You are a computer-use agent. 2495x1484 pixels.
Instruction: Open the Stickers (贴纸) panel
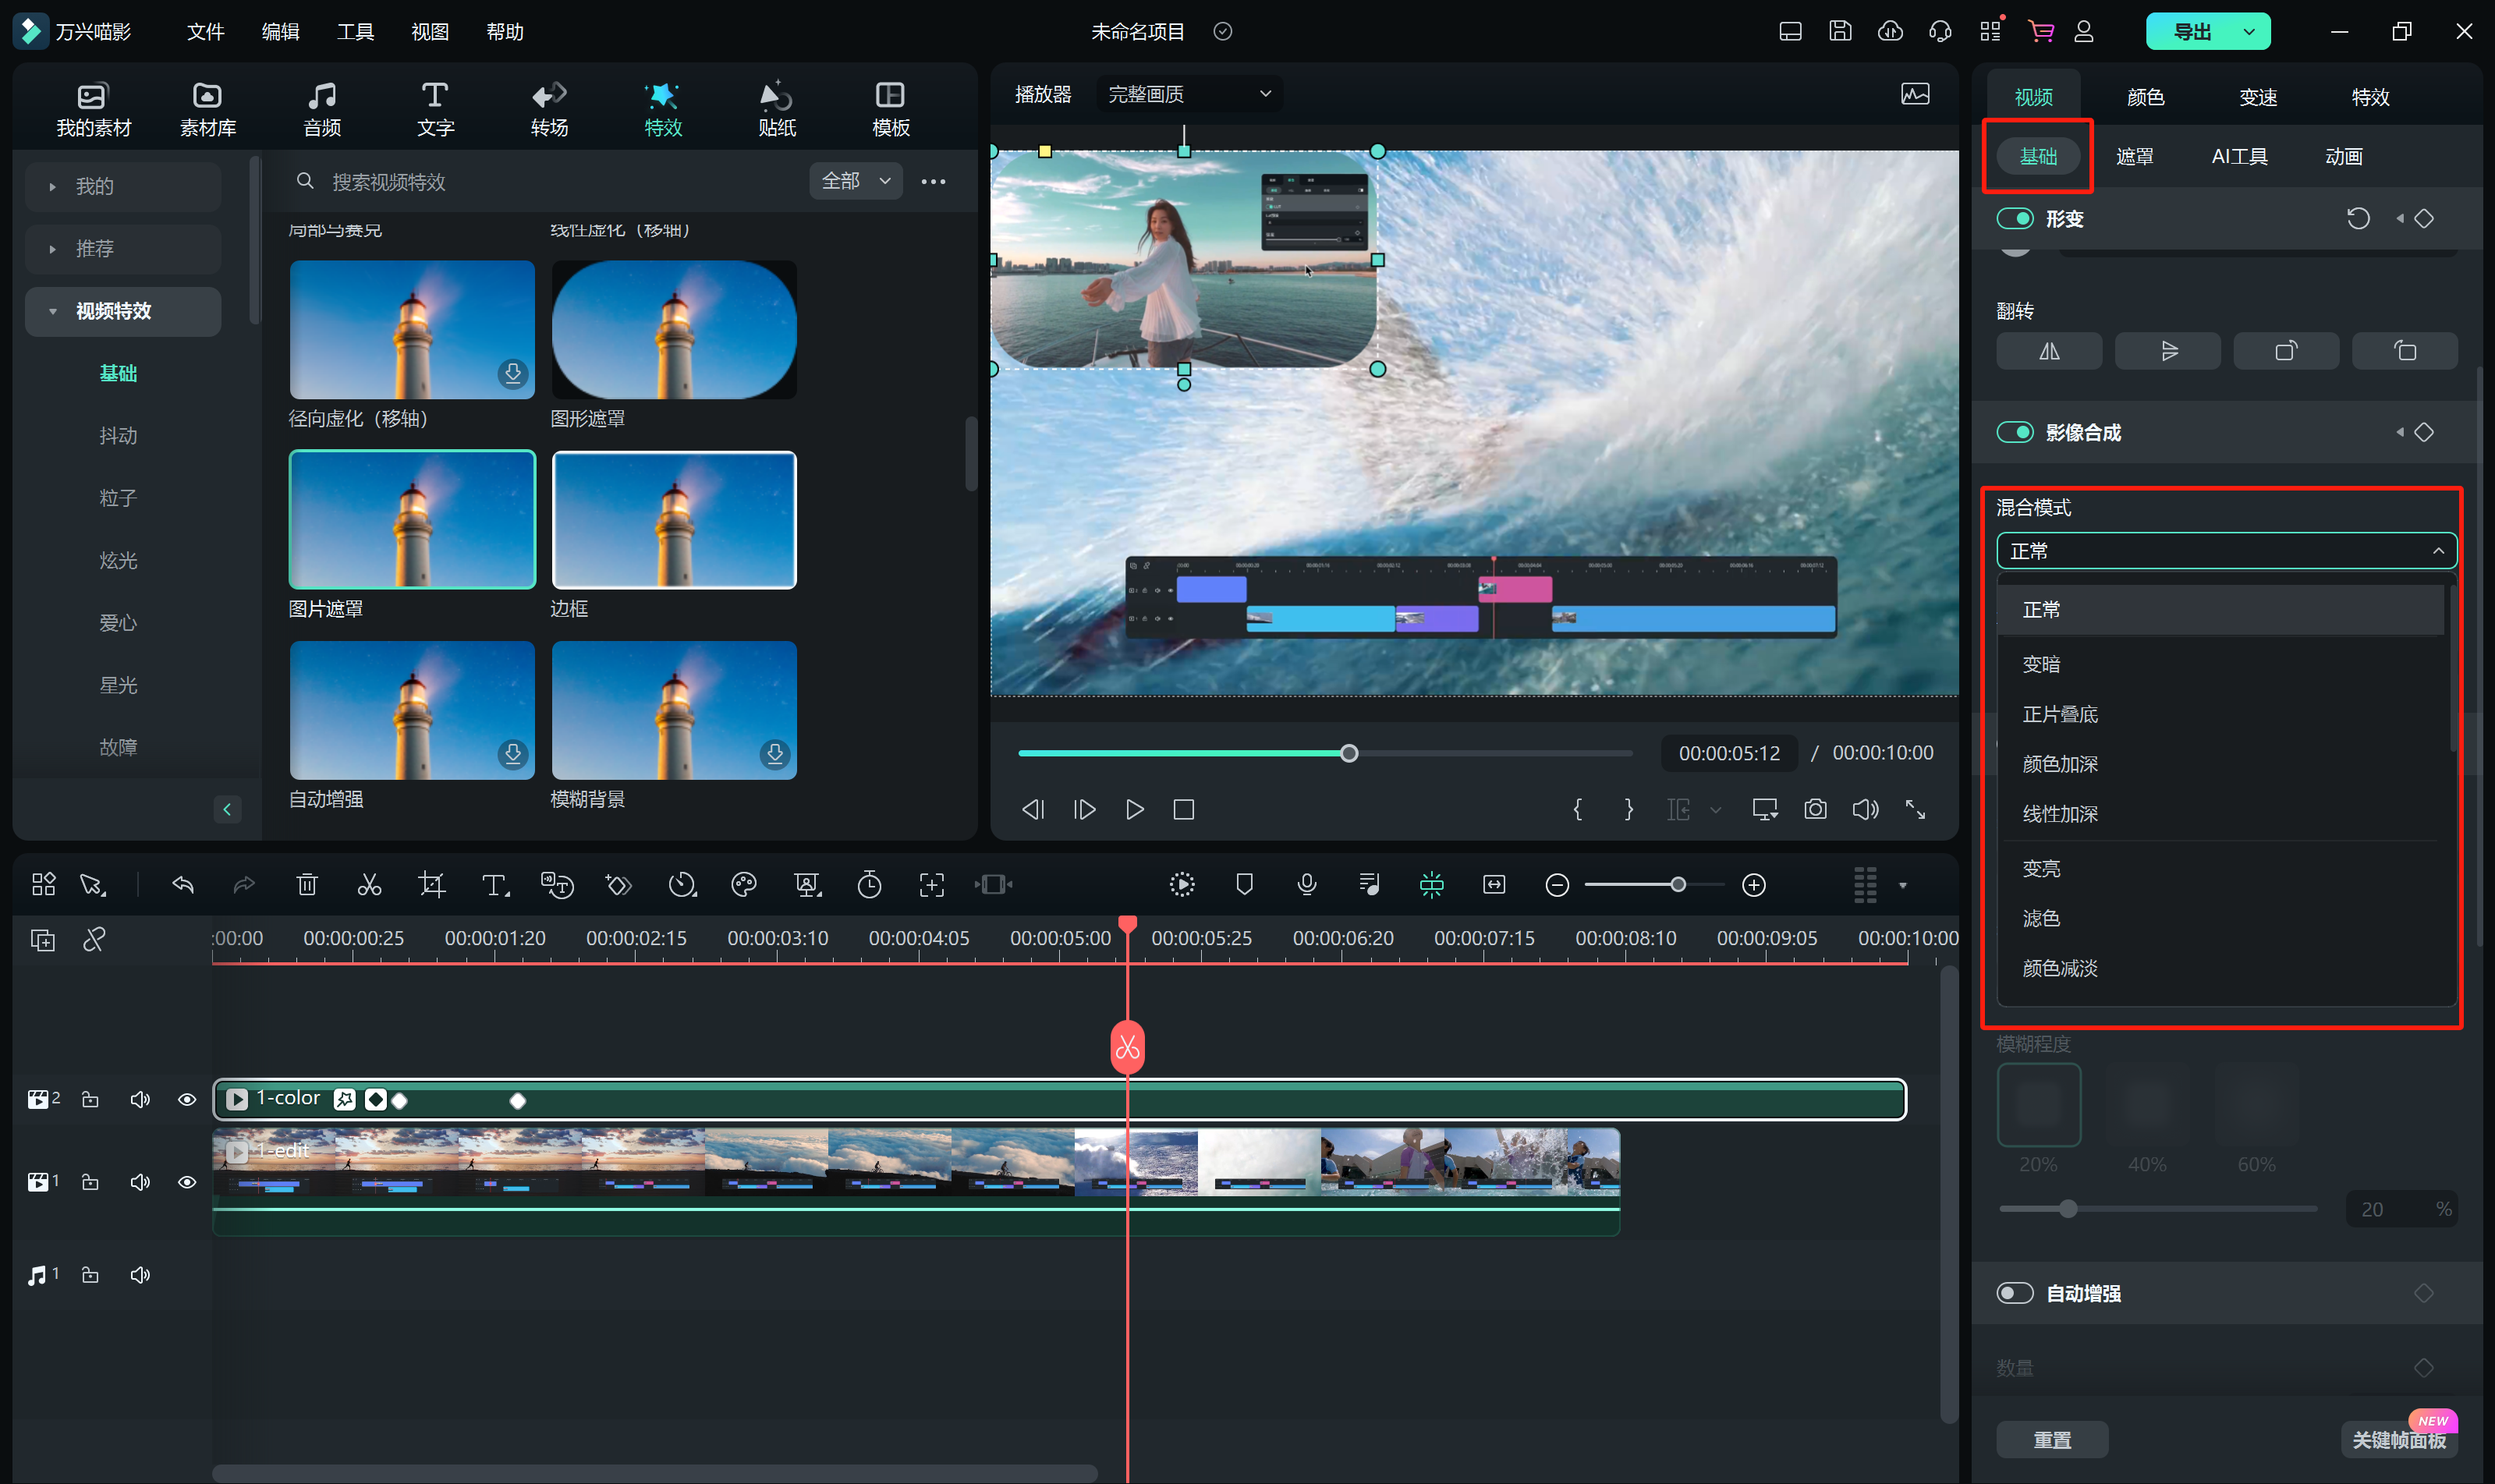[776, 109]
